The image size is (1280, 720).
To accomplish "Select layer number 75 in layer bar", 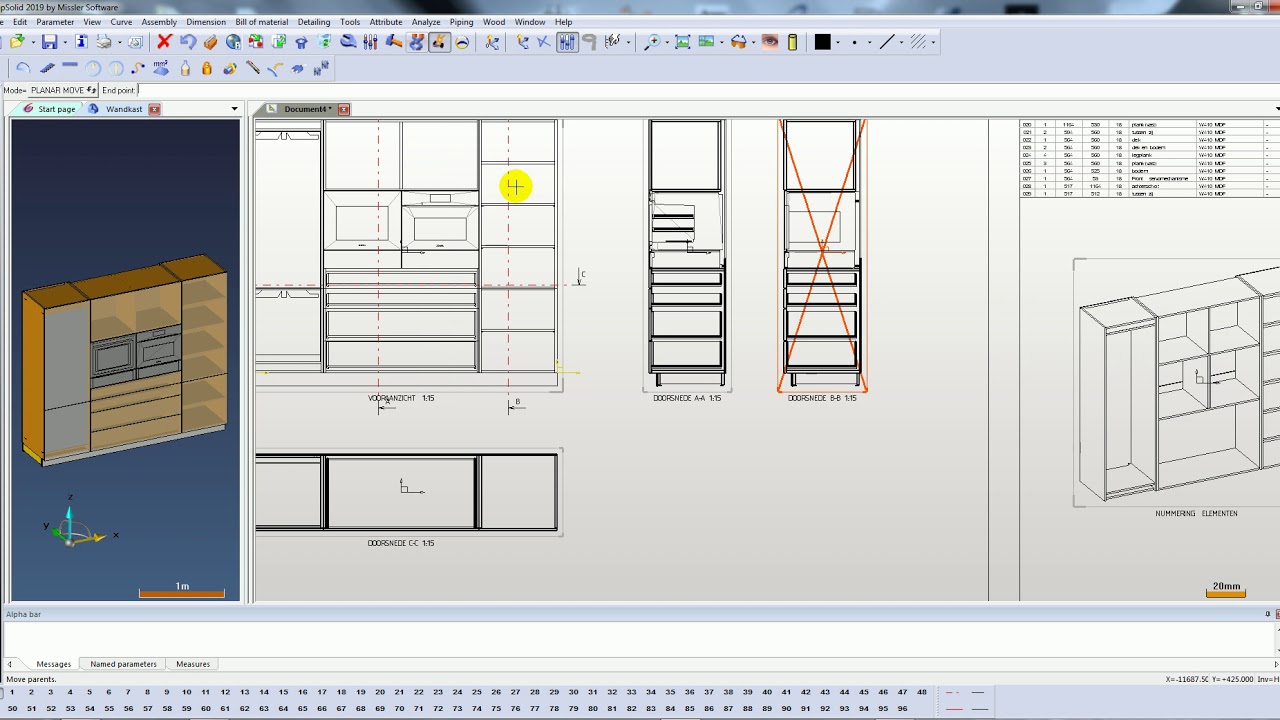I will [x=496, y=709].
